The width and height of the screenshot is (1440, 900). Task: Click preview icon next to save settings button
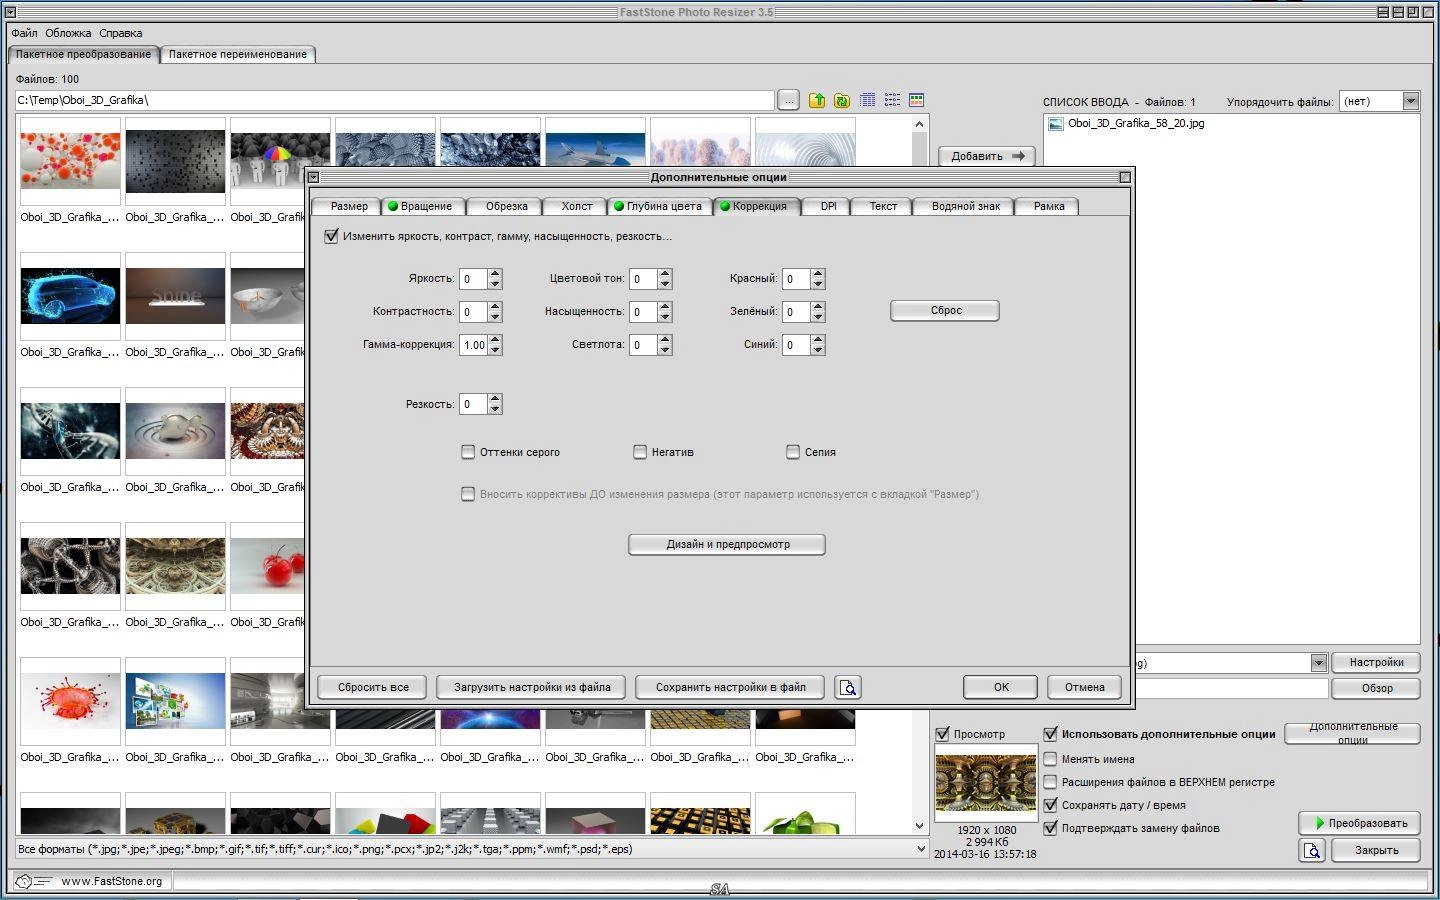(x=848, y=687)
